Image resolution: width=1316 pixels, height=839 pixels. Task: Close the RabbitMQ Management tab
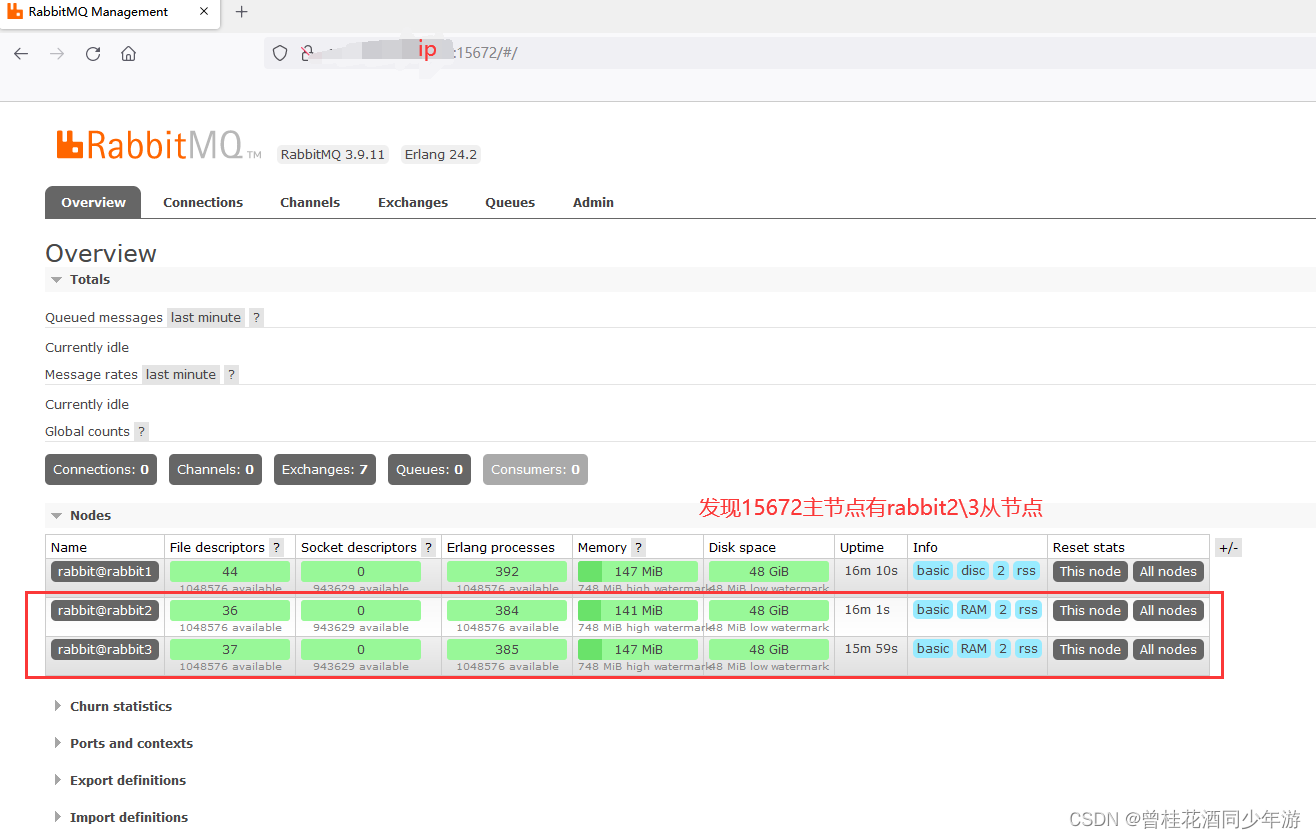(204, 12)
